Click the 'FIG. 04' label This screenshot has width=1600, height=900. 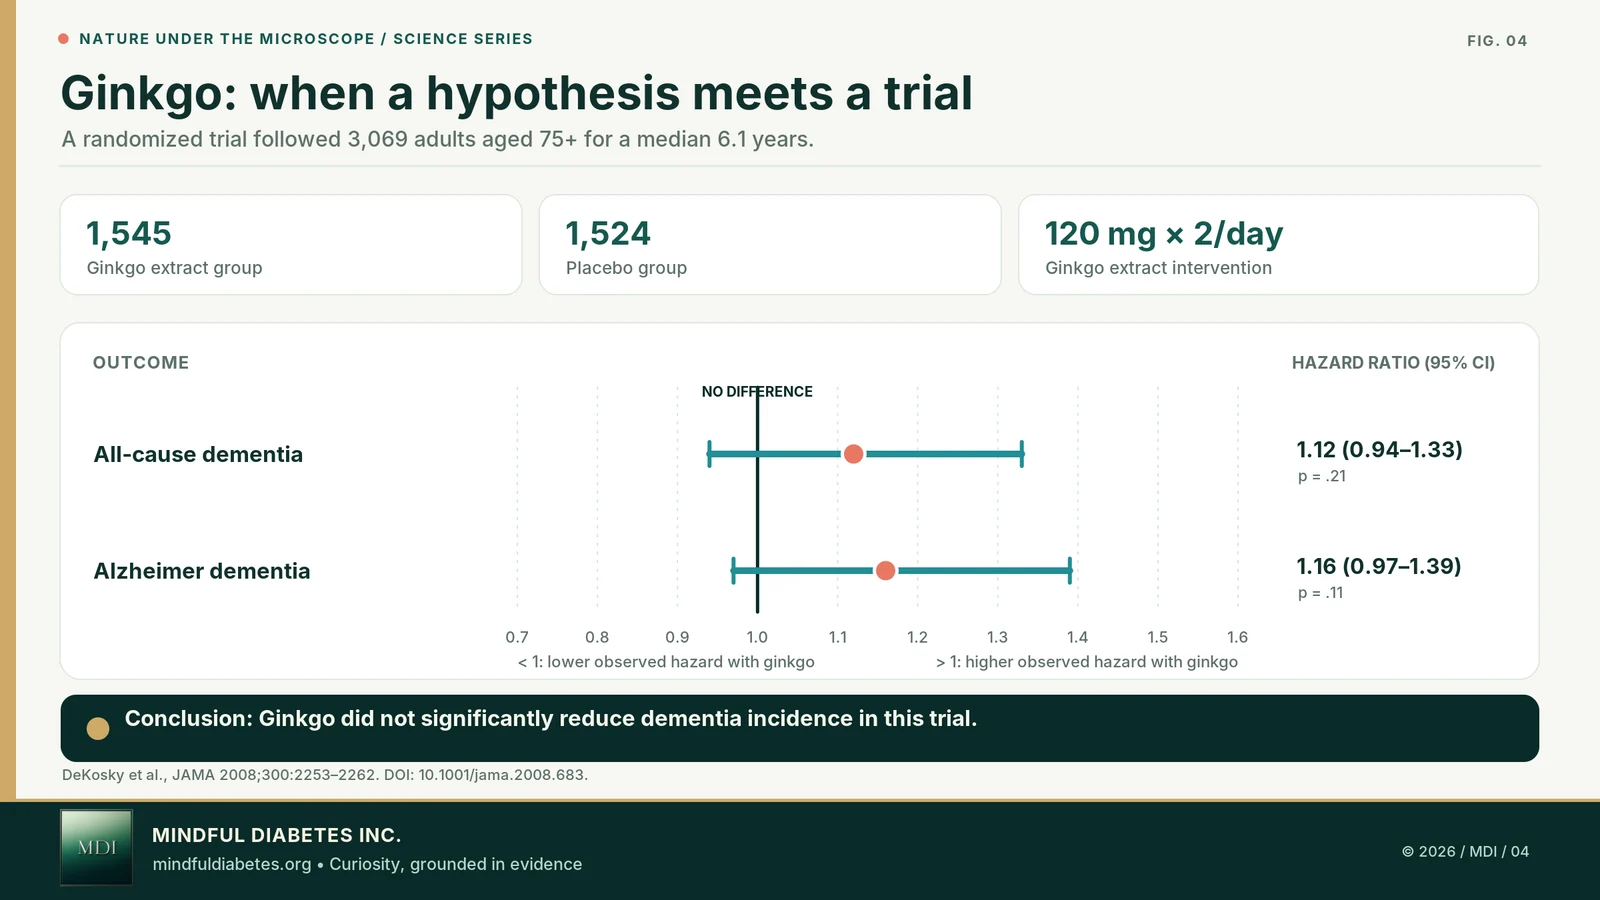pos(1497,41)
